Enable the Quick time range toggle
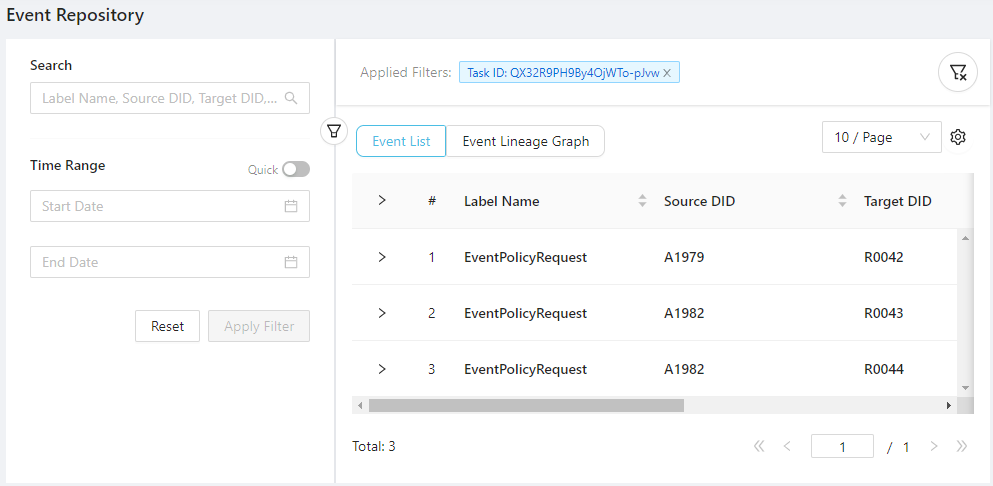993x486 pixels. pos(295,170)
